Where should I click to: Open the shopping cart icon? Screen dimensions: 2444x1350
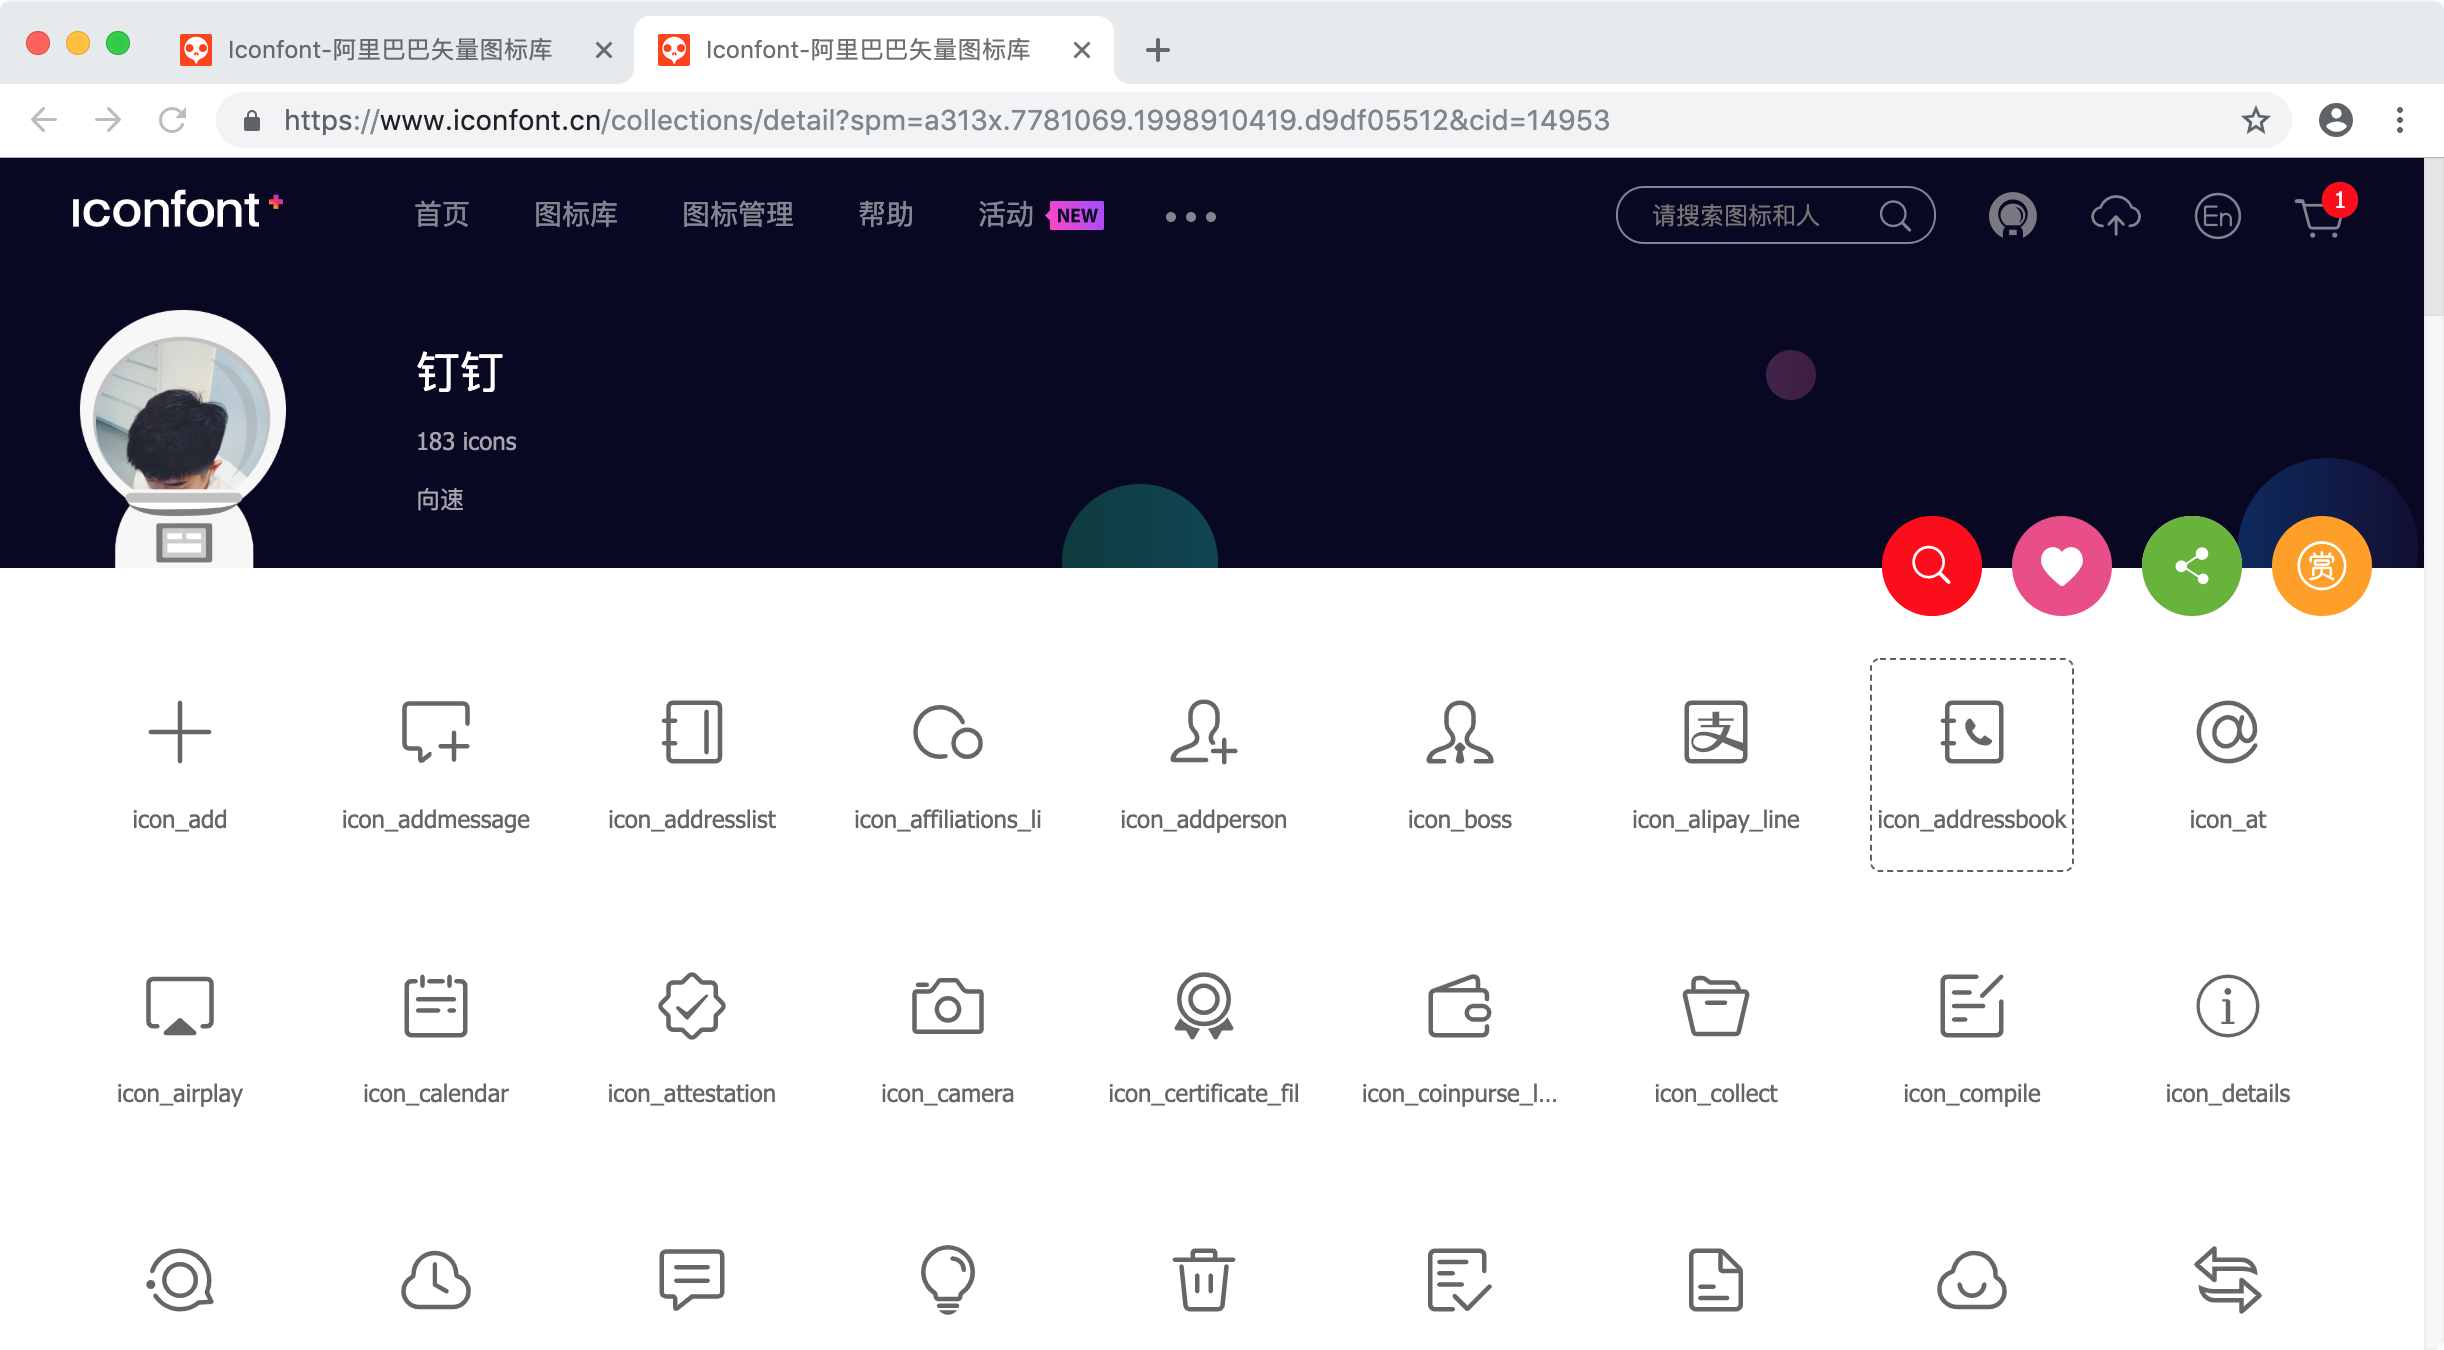[2319, 216]
